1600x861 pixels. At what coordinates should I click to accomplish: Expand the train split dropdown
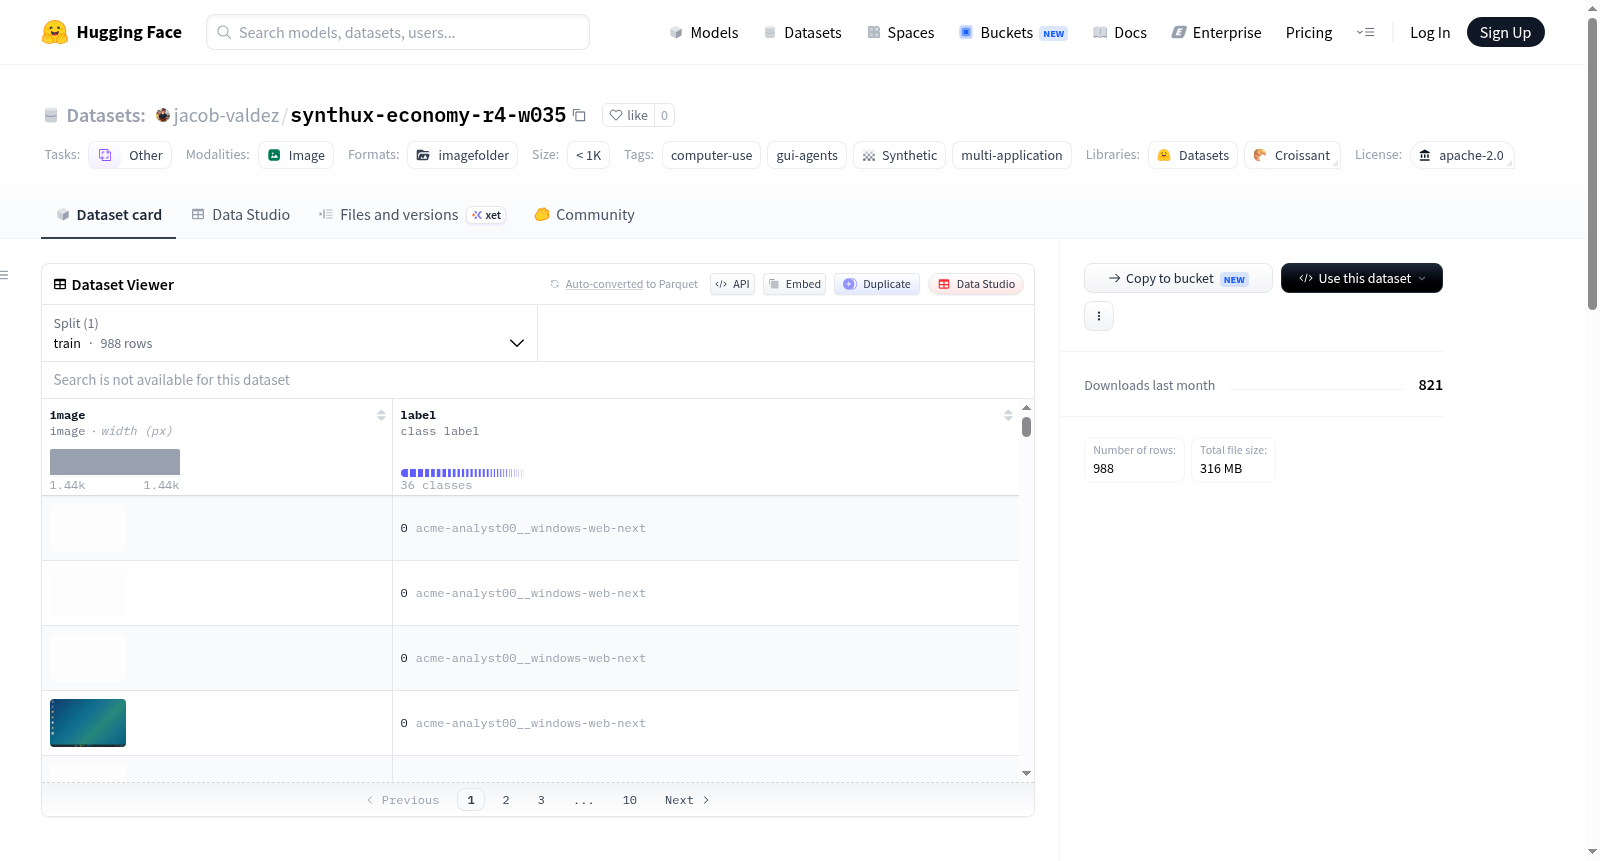(289, 333)
